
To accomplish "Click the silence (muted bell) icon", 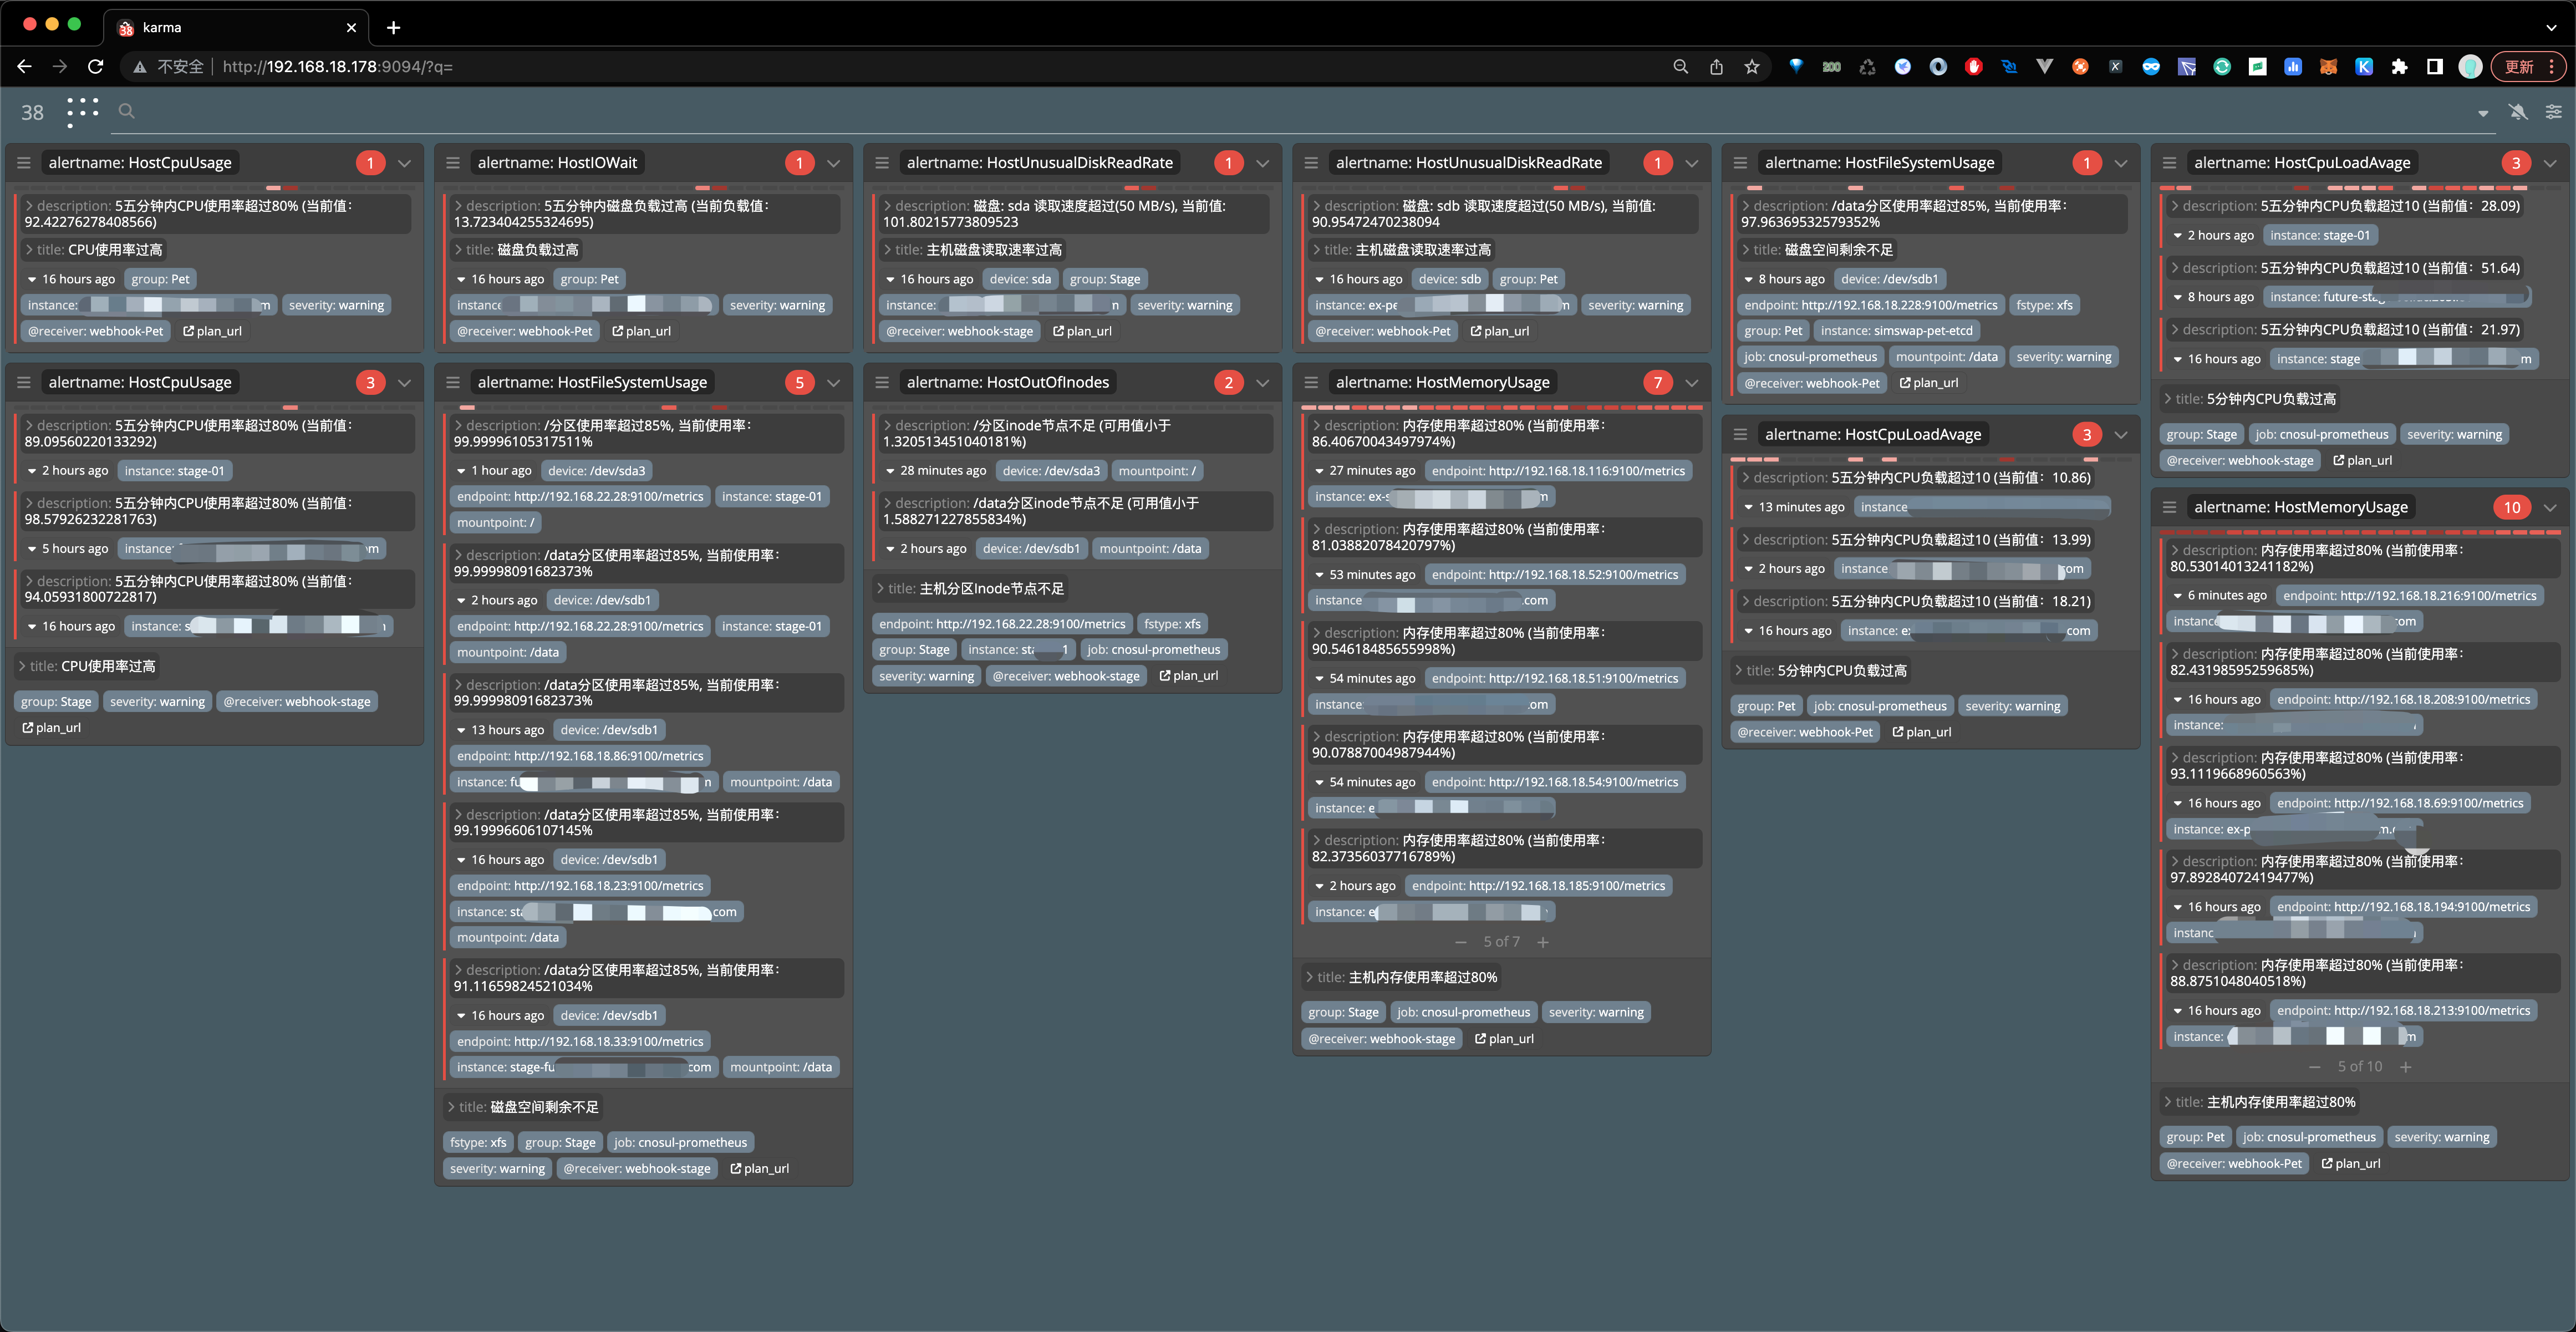I will (2518, 112).
